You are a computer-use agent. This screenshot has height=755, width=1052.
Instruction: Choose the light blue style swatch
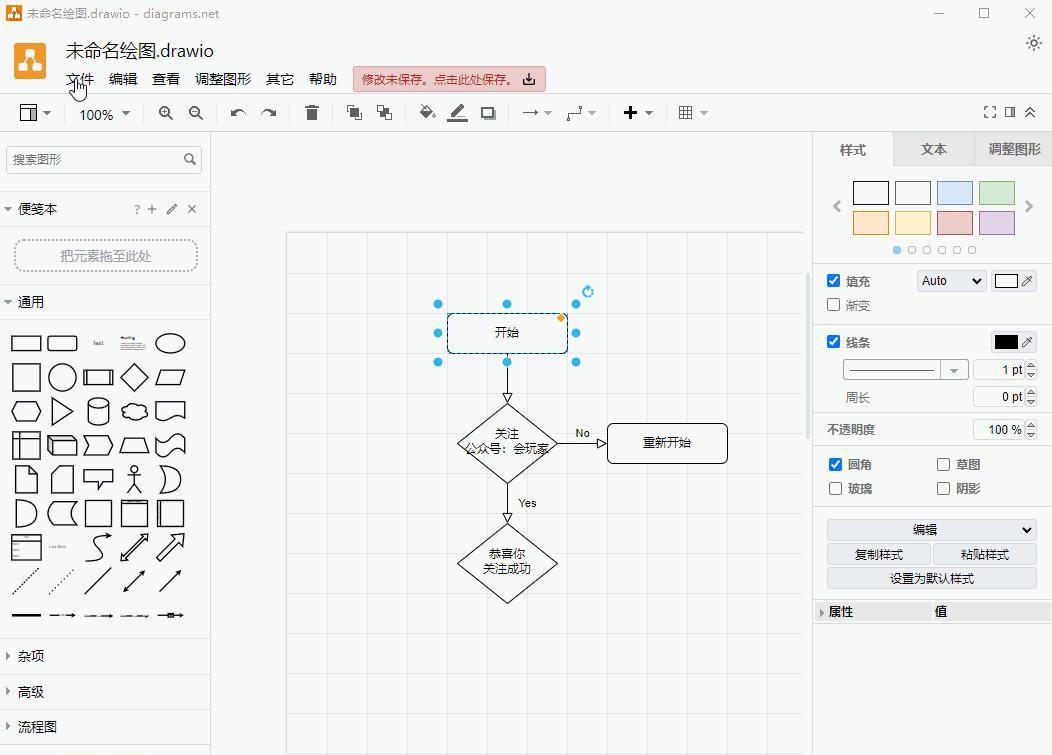(954, 193)
